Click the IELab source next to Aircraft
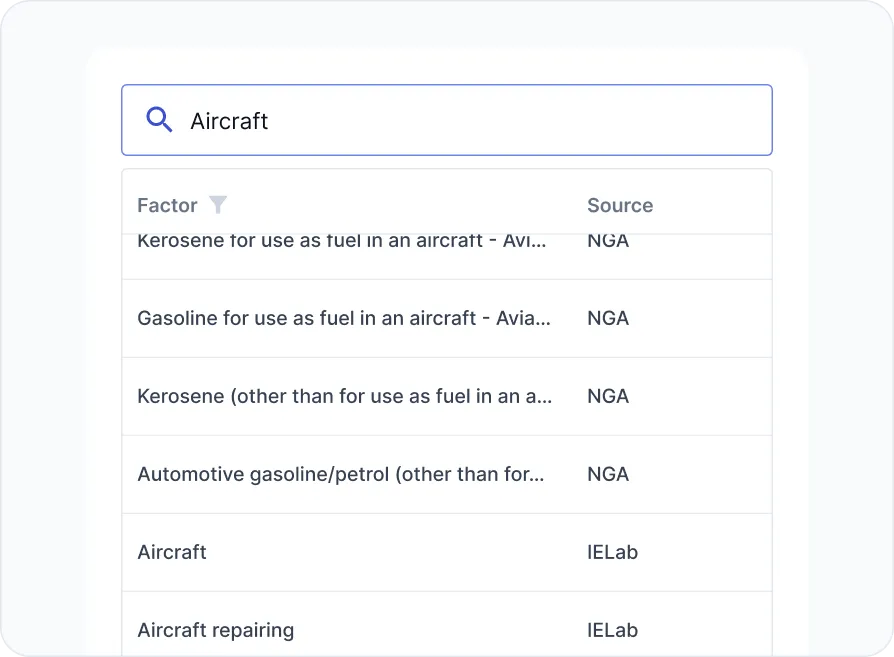The image size is (894, 657). (612, 552)
